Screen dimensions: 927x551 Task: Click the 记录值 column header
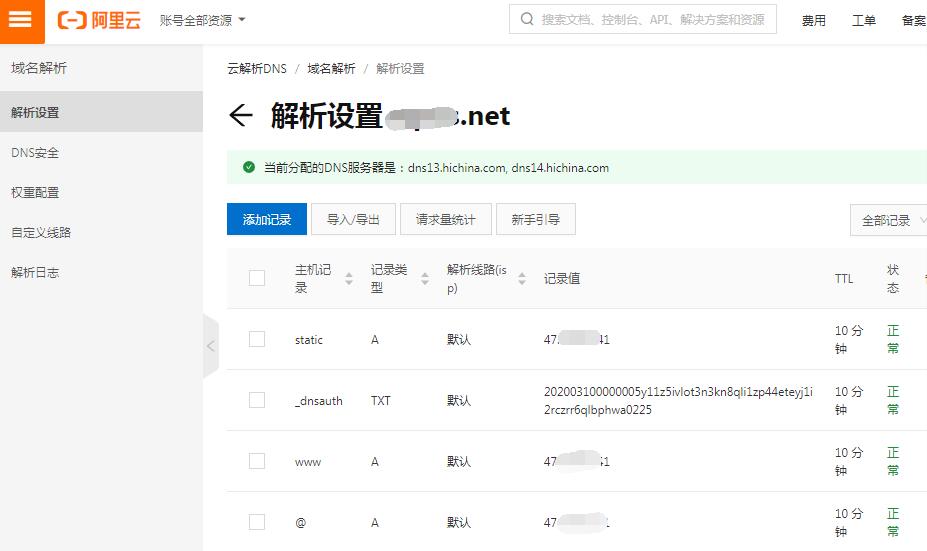pos(562,278)
